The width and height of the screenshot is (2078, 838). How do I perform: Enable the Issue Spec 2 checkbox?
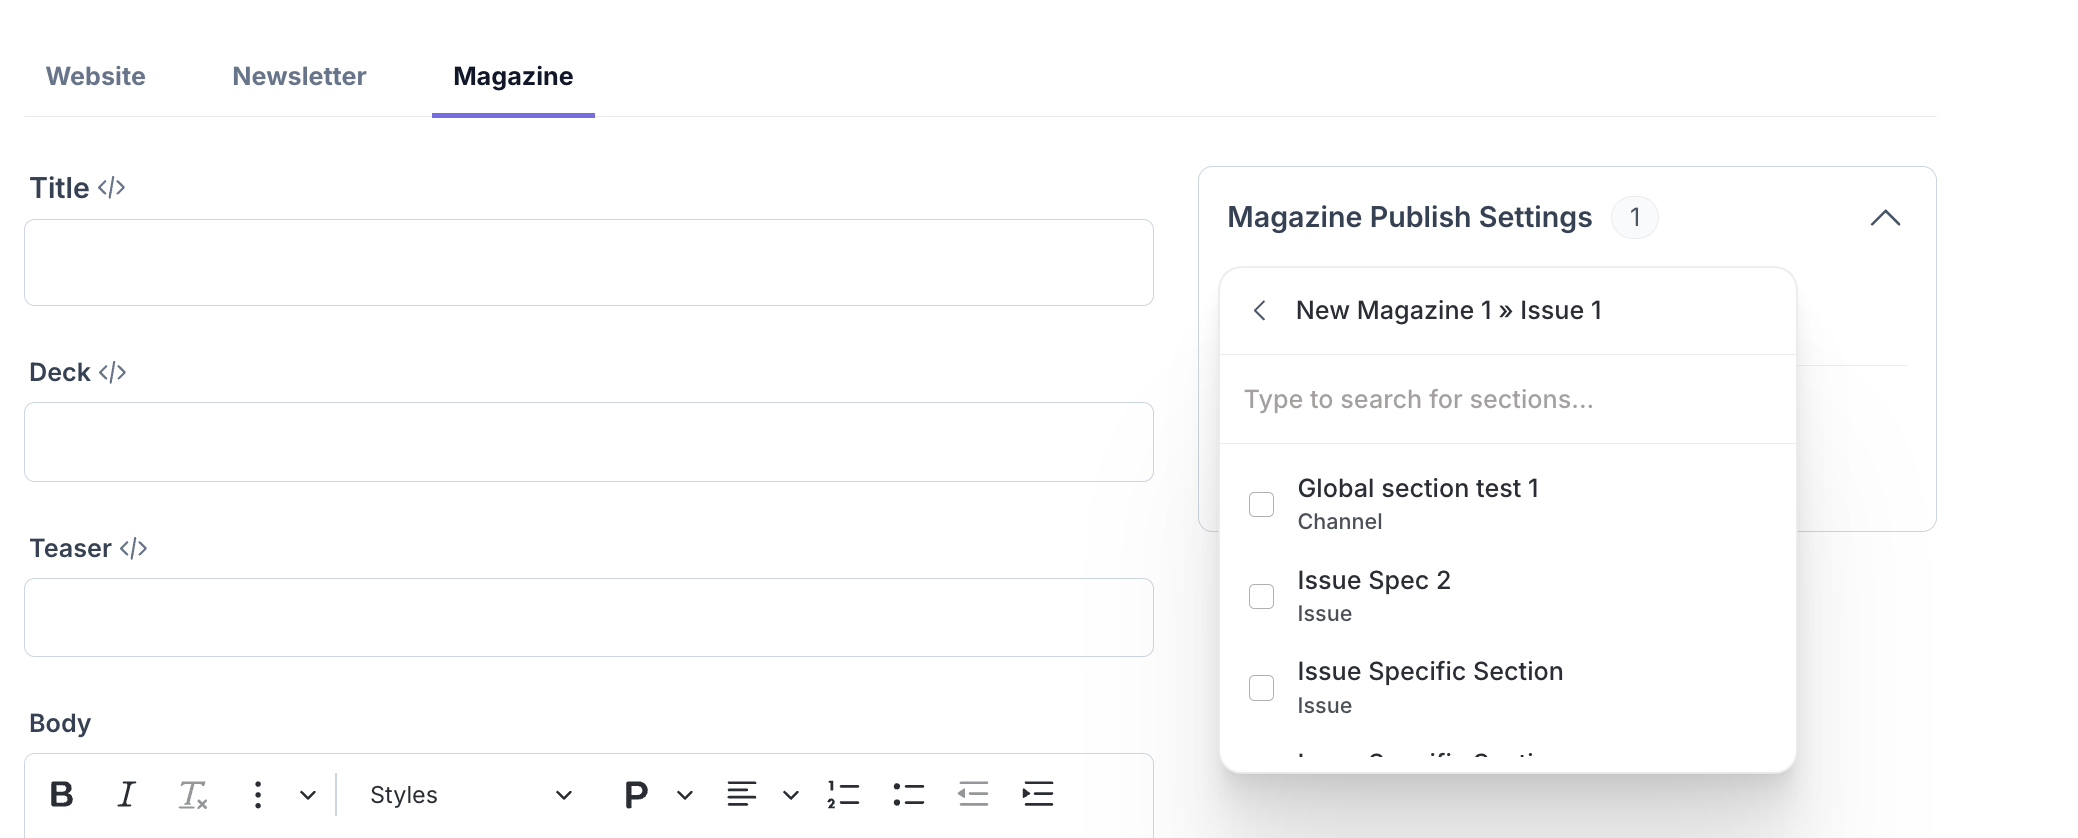coord(1262,596)
